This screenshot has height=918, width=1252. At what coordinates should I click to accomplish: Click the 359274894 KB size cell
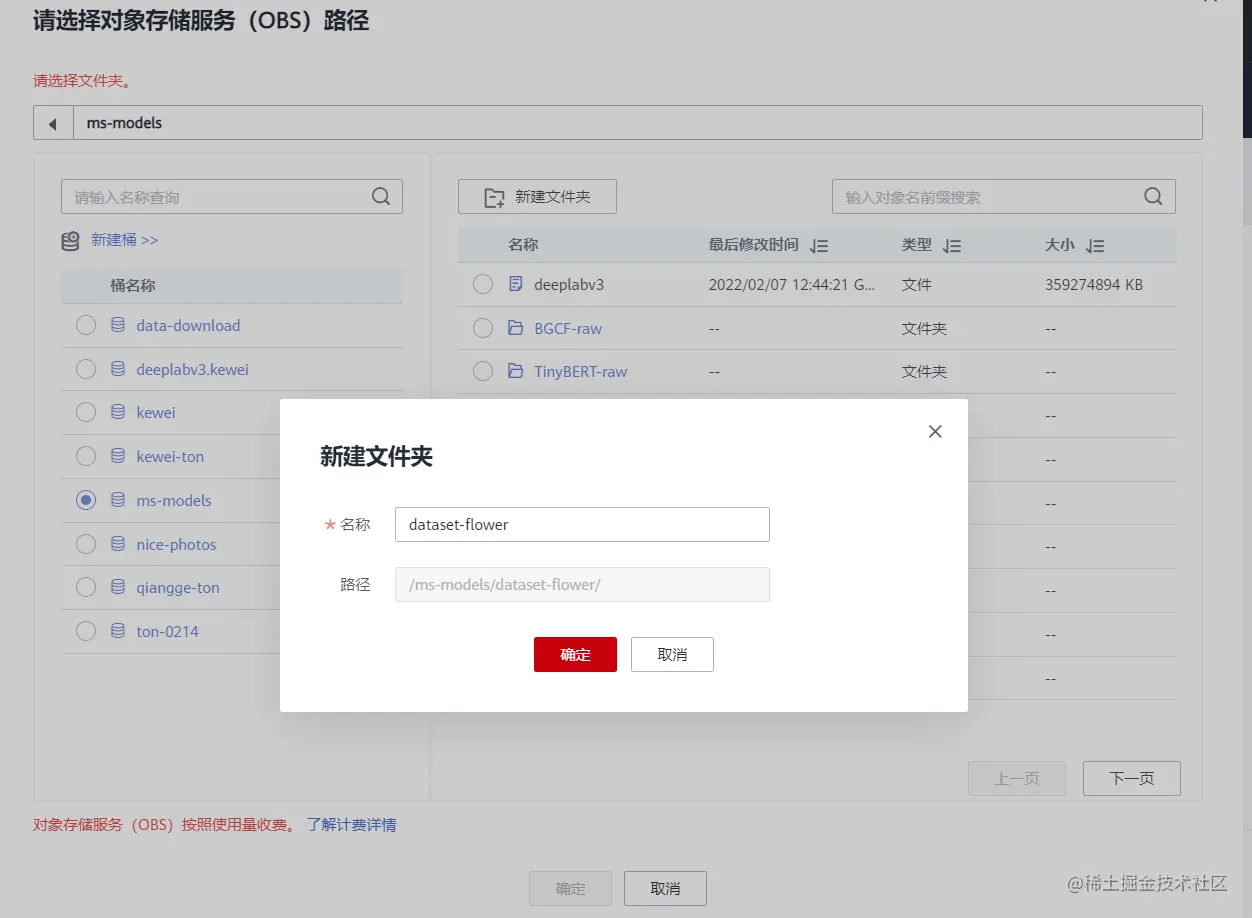pyautogui.click(x=1094, y=284)
